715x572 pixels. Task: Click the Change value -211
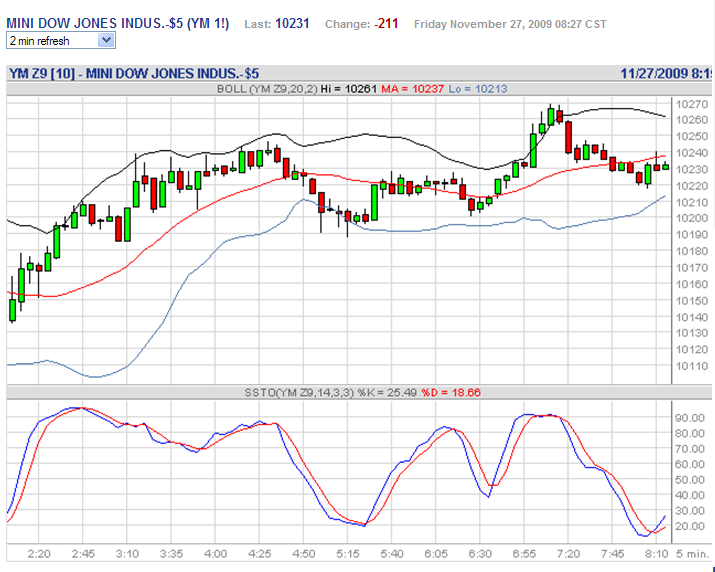[386, 24]
